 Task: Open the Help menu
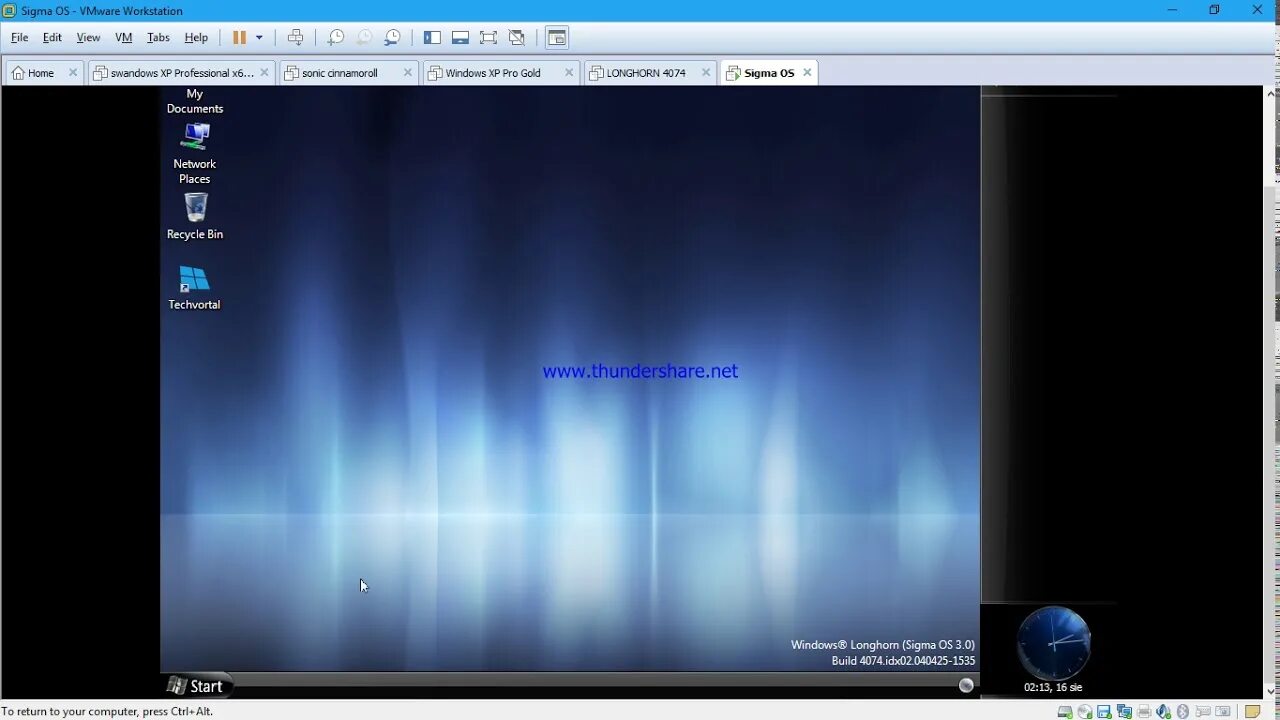coord(196,37)
